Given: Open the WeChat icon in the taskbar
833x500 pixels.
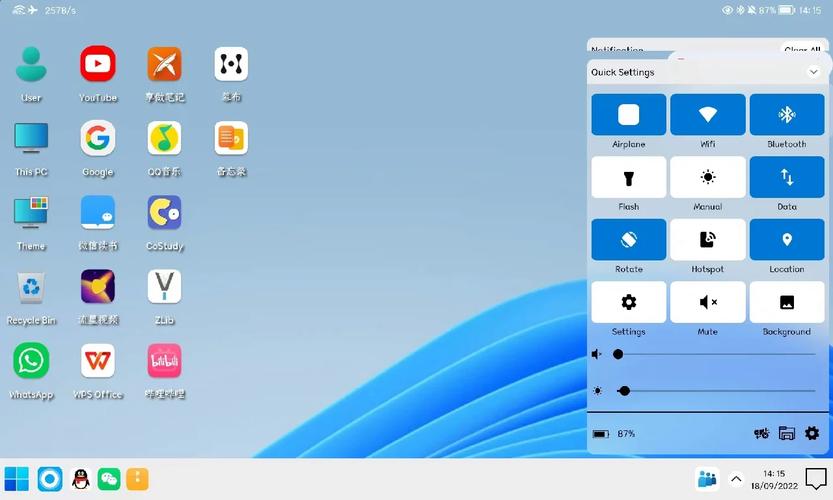Looking at the screenshot, I should (x=109, y=479).
